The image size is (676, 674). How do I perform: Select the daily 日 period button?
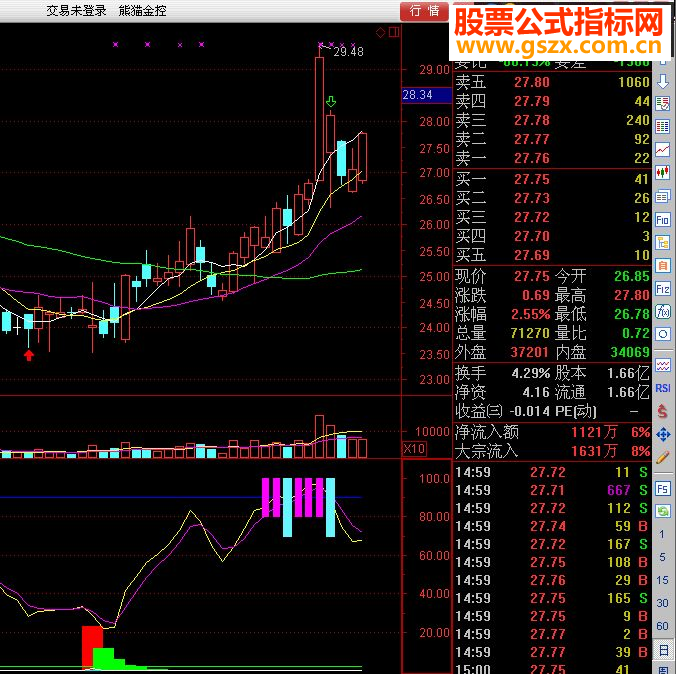[x=663, y=649]
